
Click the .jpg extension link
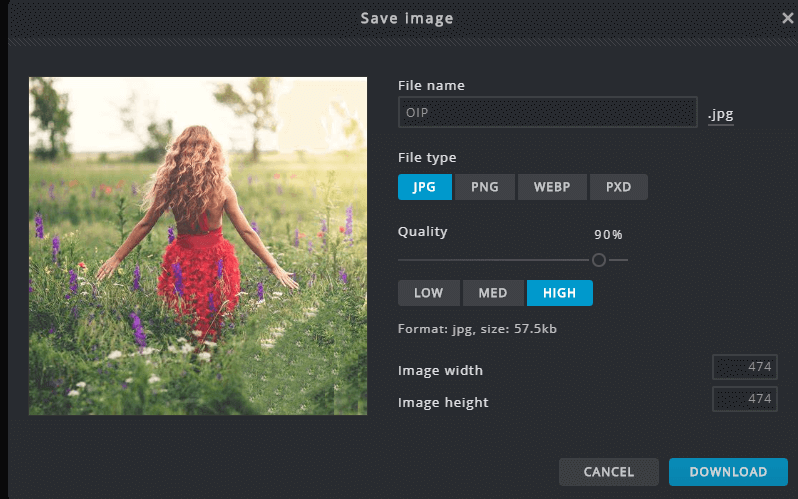point(720,114)
